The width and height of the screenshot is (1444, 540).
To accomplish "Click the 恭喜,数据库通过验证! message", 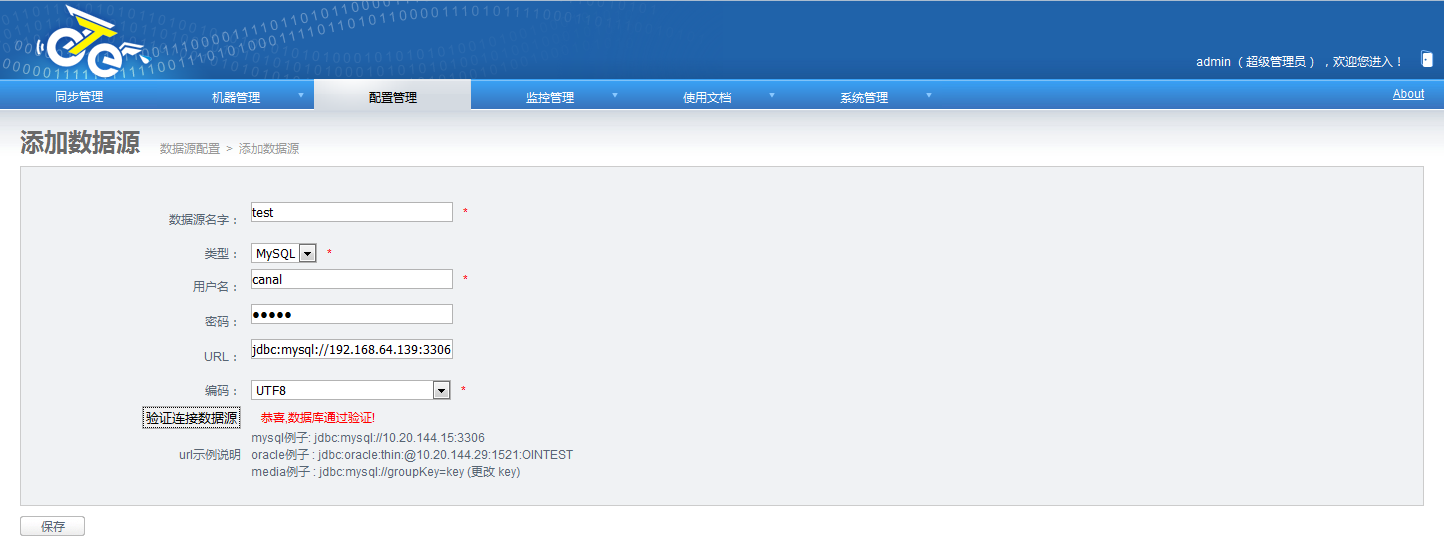I will point(318,417).
